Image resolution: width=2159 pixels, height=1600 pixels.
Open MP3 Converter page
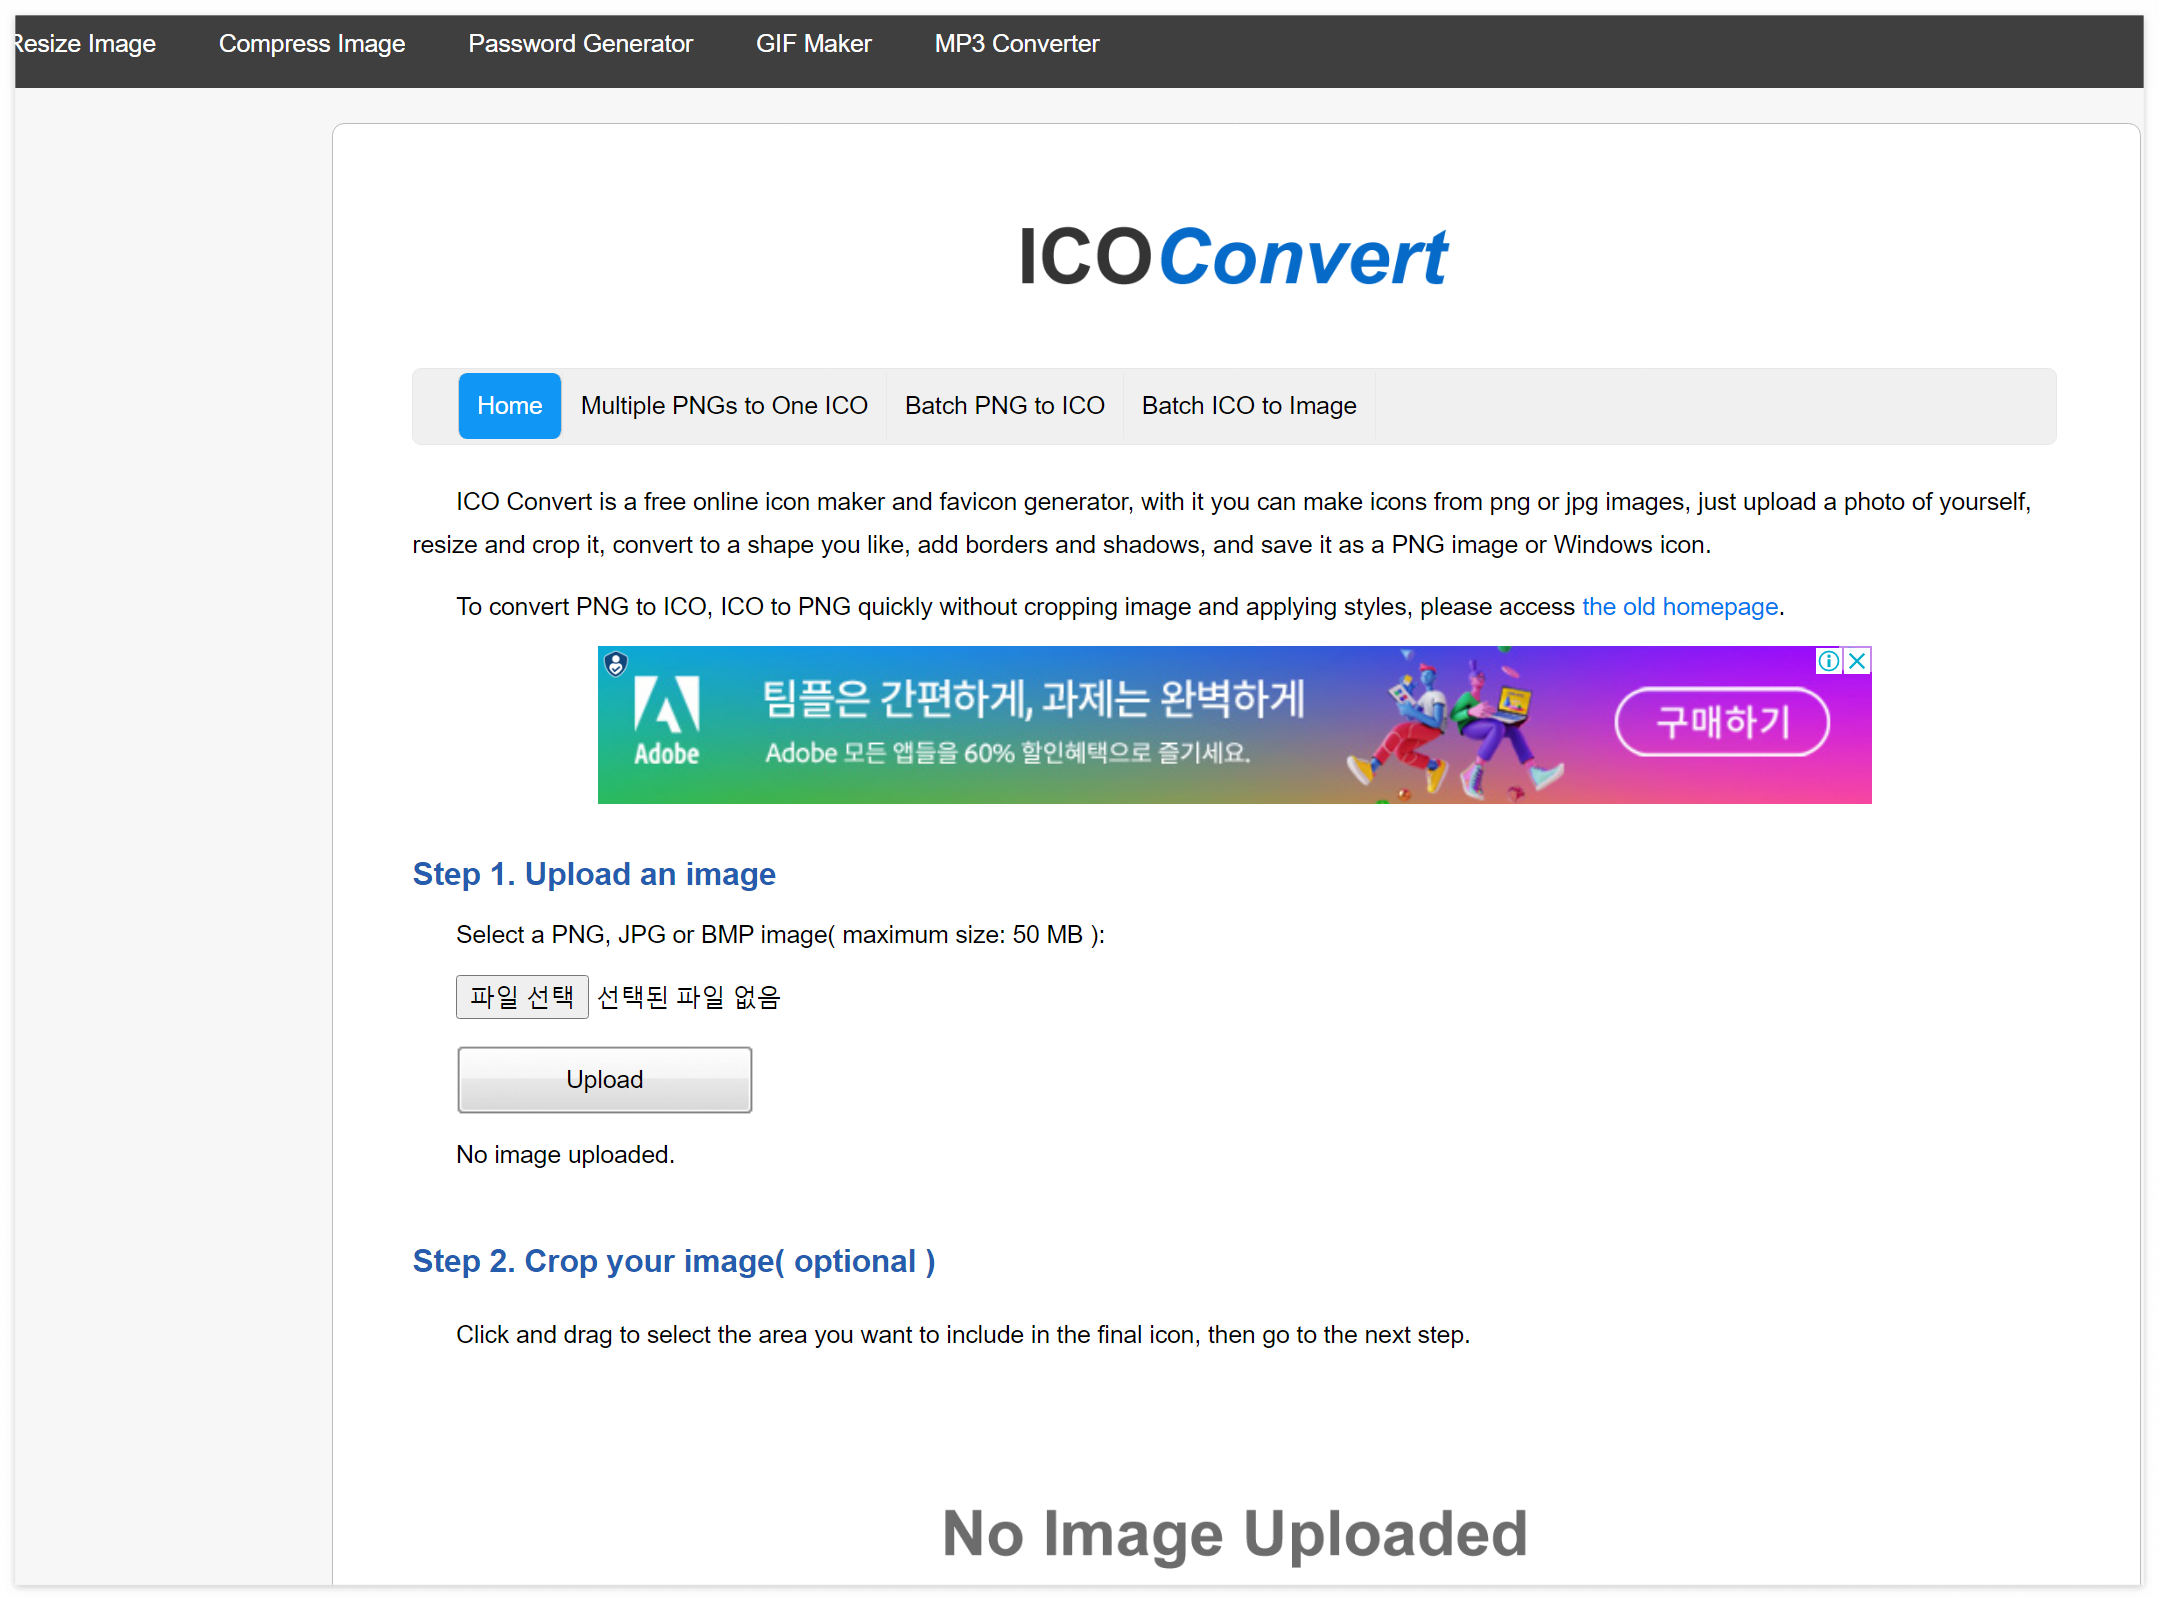pyautogui.click(x=1016, y=44)
